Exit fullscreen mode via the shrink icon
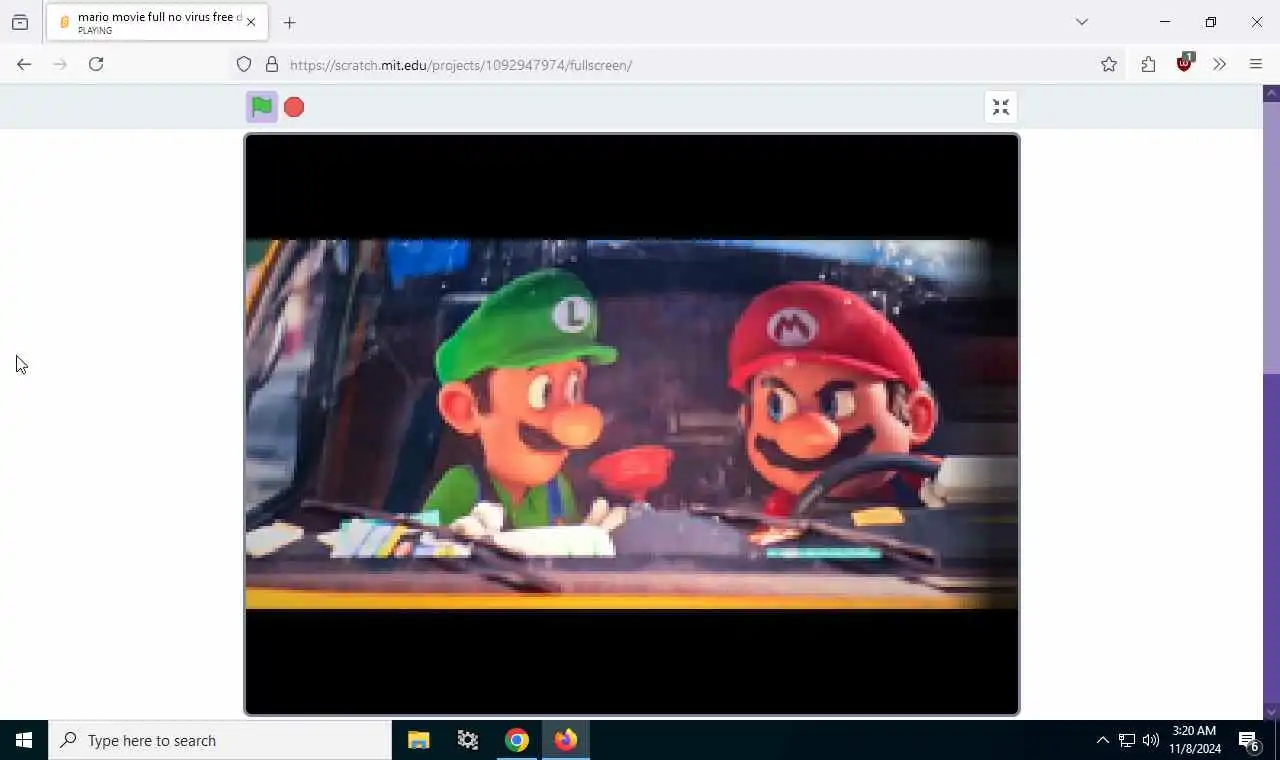1280x760 pixels. pyautogui.click(x=1001, y=107)
